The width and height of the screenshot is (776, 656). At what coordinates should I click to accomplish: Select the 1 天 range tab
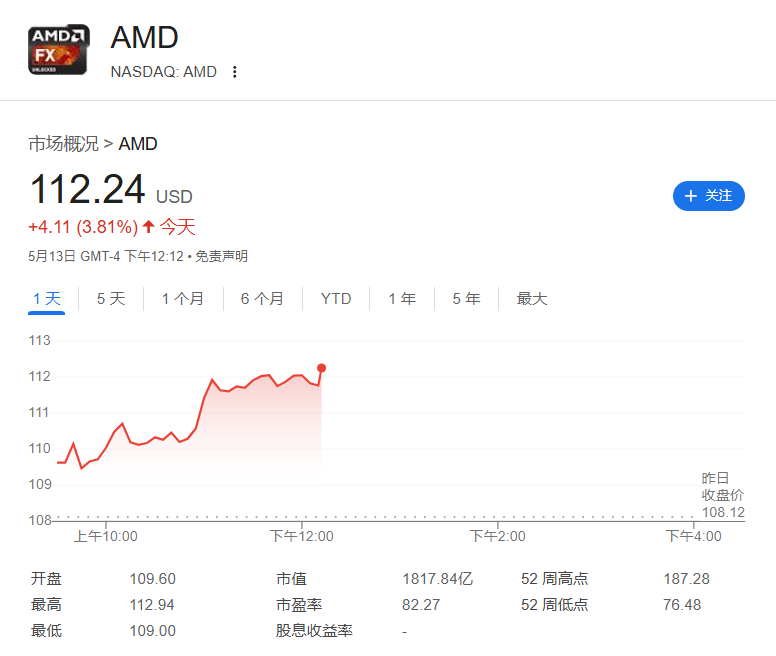click(47, 299)
